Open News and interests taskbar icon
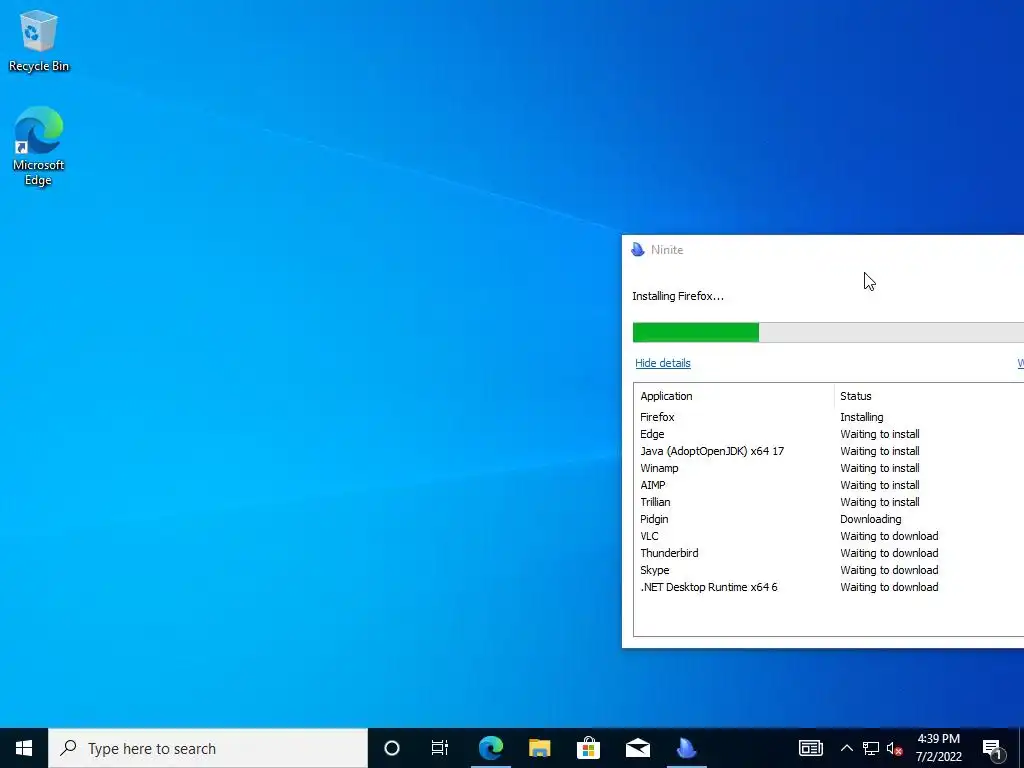Image resolution: width=1024 pixels, height=768 pixels. (x=810, y=748)
